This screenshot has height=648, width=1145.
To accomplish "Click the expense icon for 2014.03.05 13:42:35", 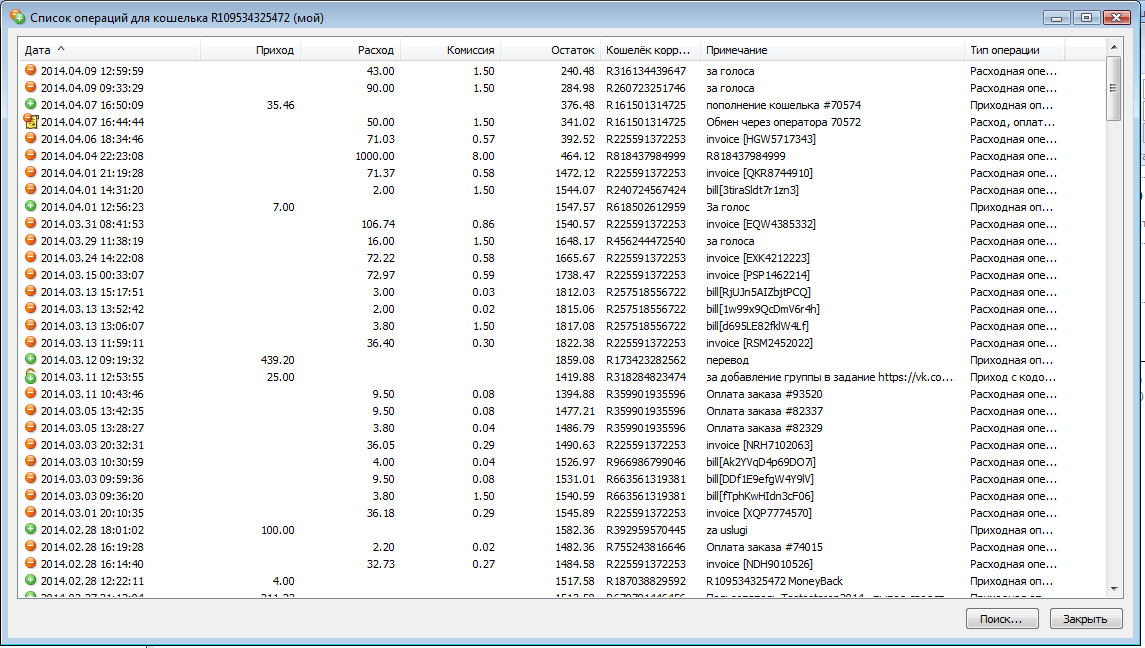I will pyautogui.click(x=30, y=410).
